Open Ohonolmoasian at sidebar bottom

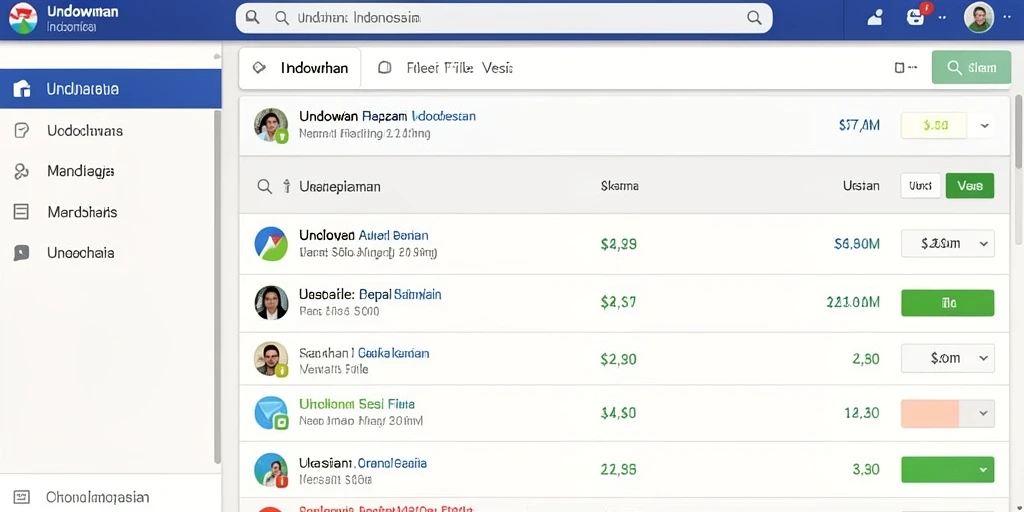[98, 498]
